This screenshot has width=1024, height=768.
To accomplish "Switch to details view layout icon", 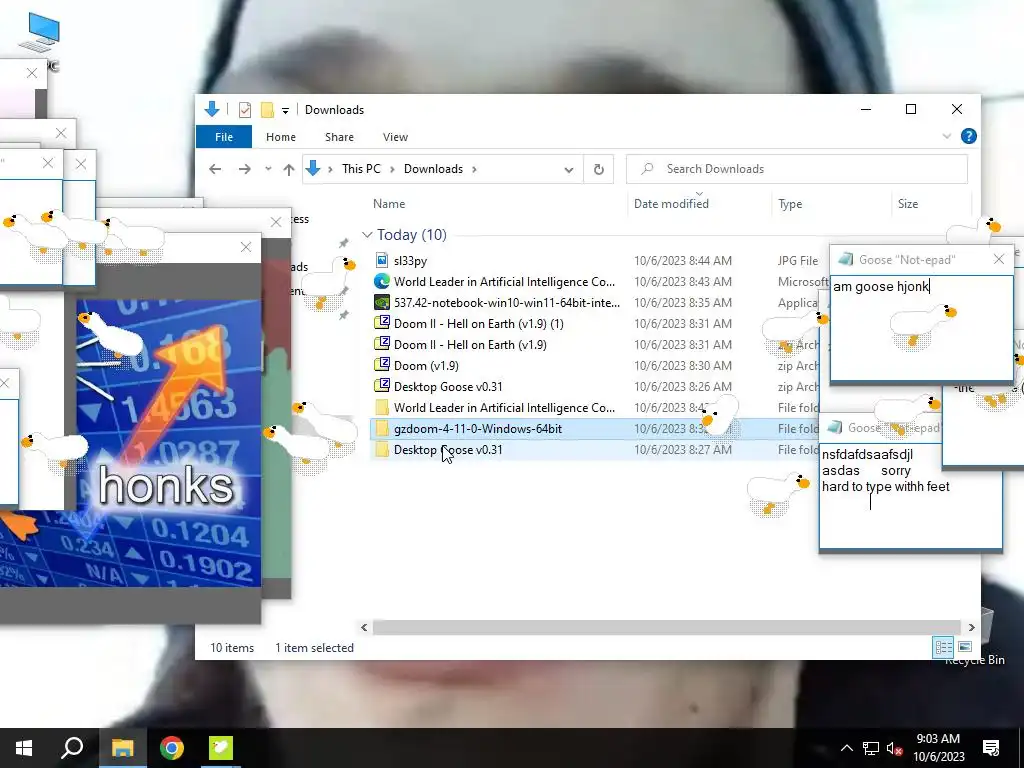I will (943, 647).
